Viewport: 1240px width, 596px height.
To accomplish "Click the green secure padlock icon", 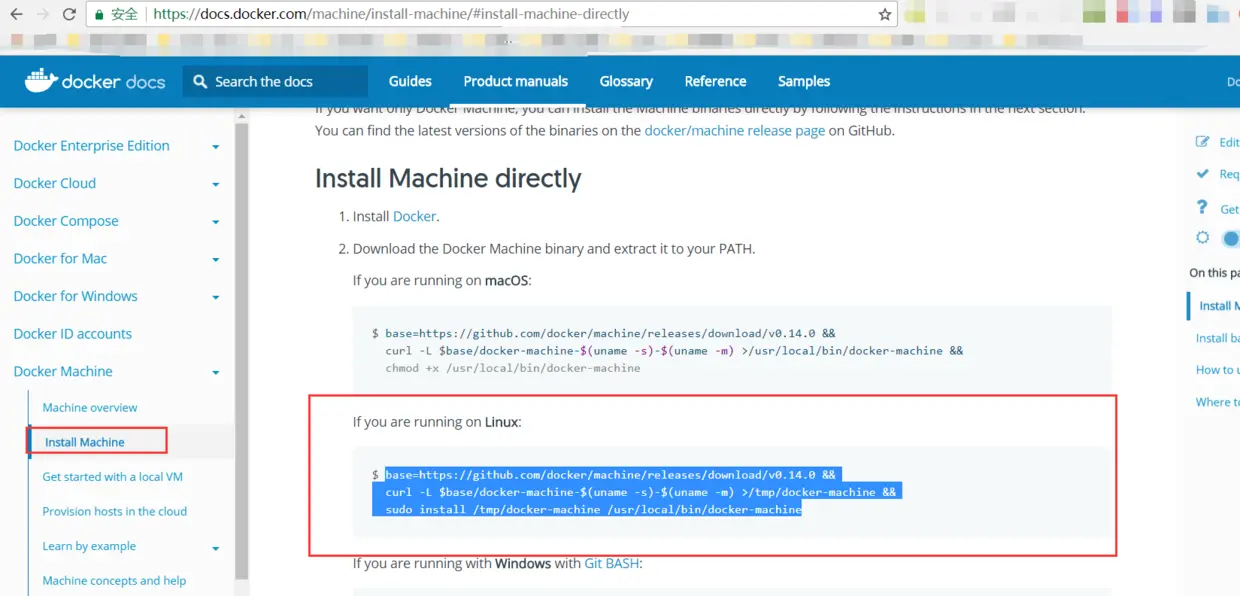I will (99, 15).
